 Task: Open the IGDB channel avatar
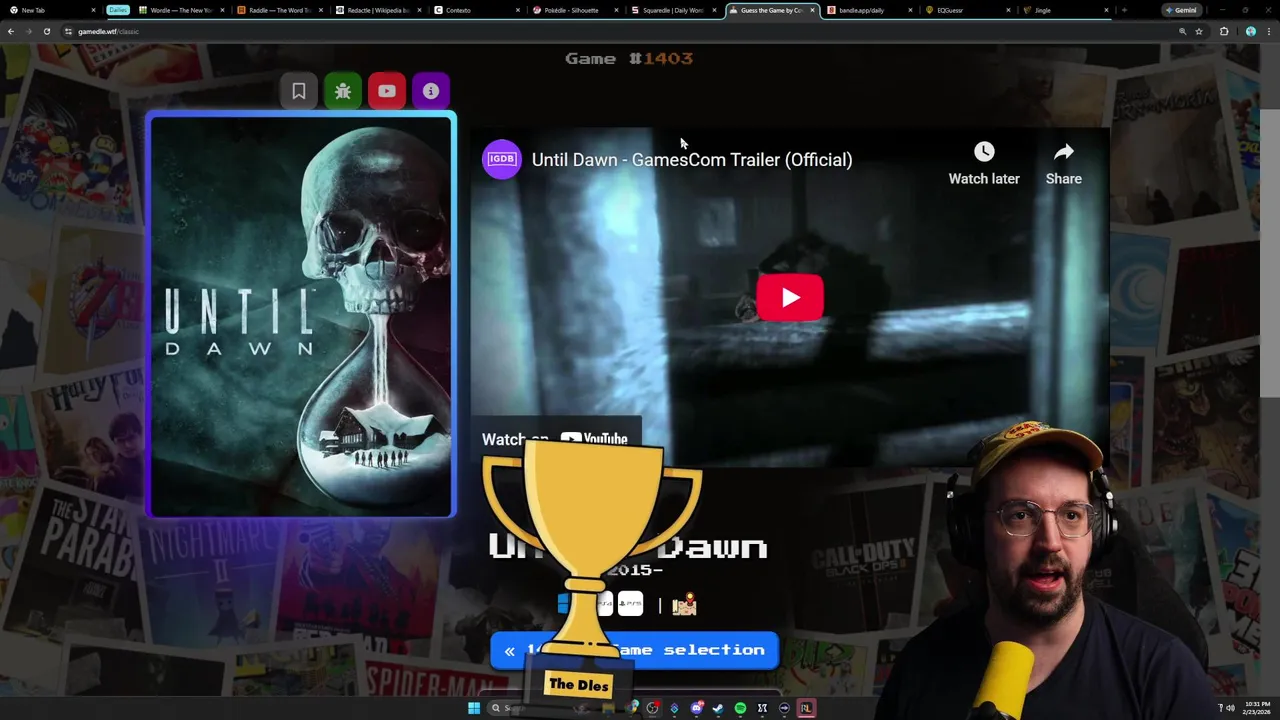[x=501, y=159]
